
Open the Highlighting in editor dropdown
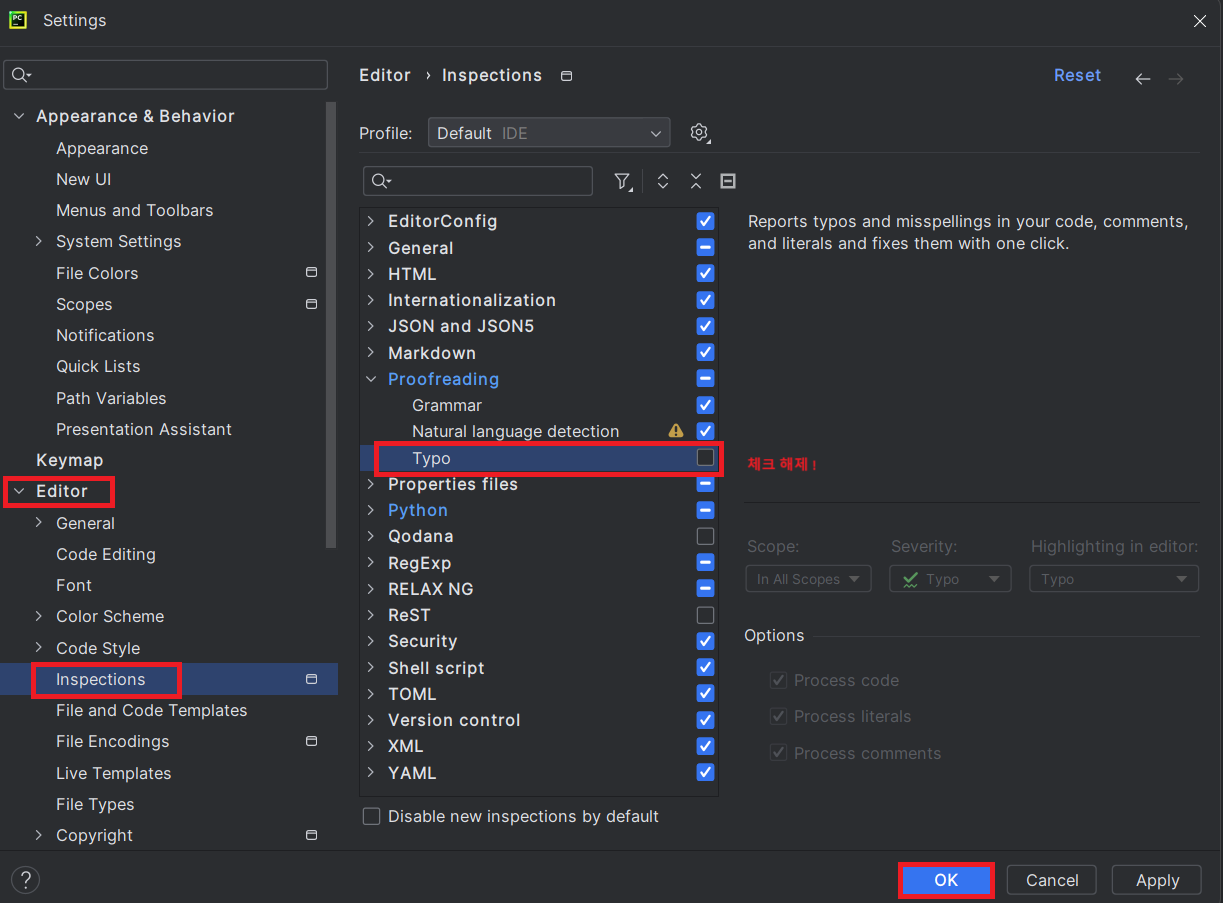pyautogui.click(x=1114, y=579)
